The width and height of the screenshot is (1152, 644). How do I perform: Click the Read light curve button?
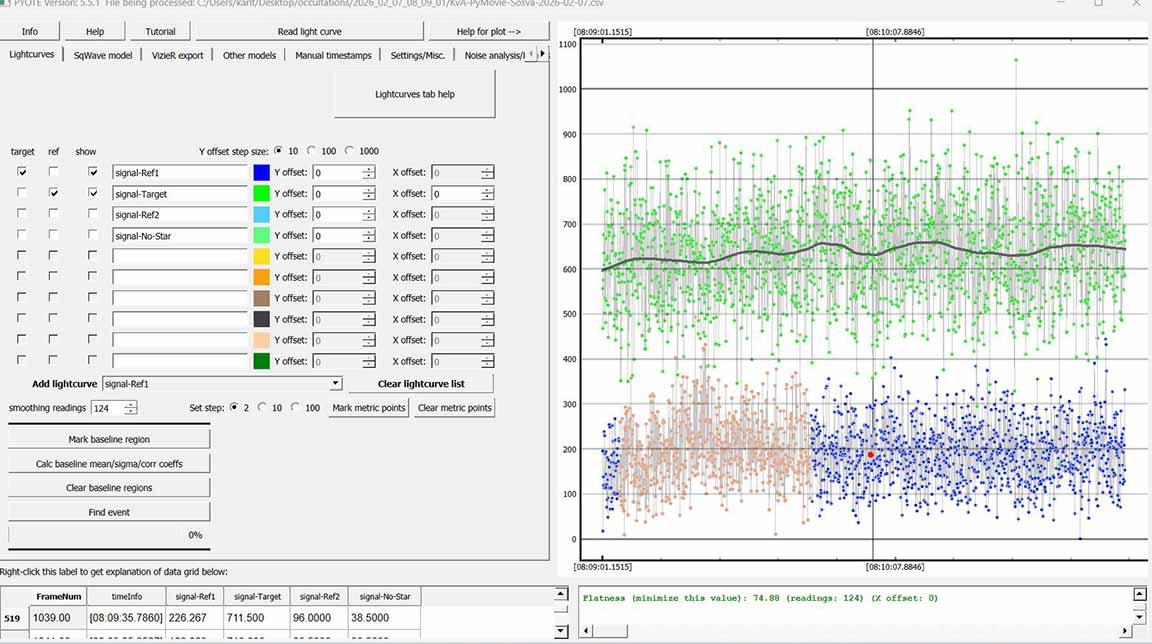(x=309, y=31)
